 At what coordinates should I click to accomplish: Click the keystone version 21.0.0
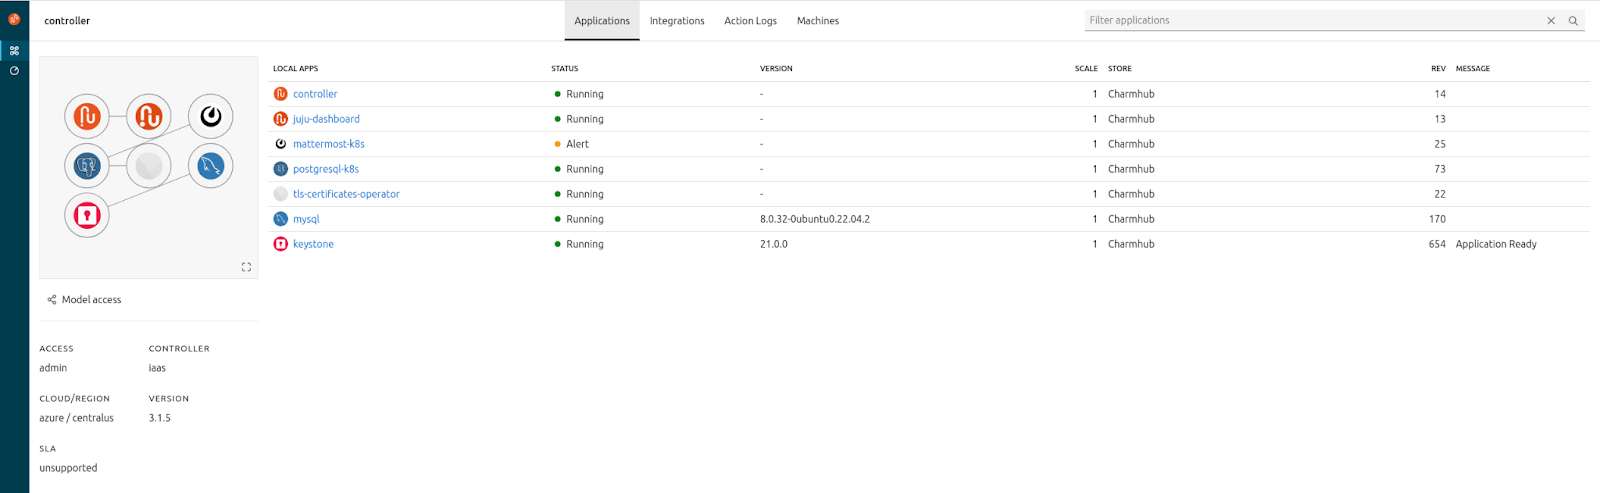pos(774,244)
